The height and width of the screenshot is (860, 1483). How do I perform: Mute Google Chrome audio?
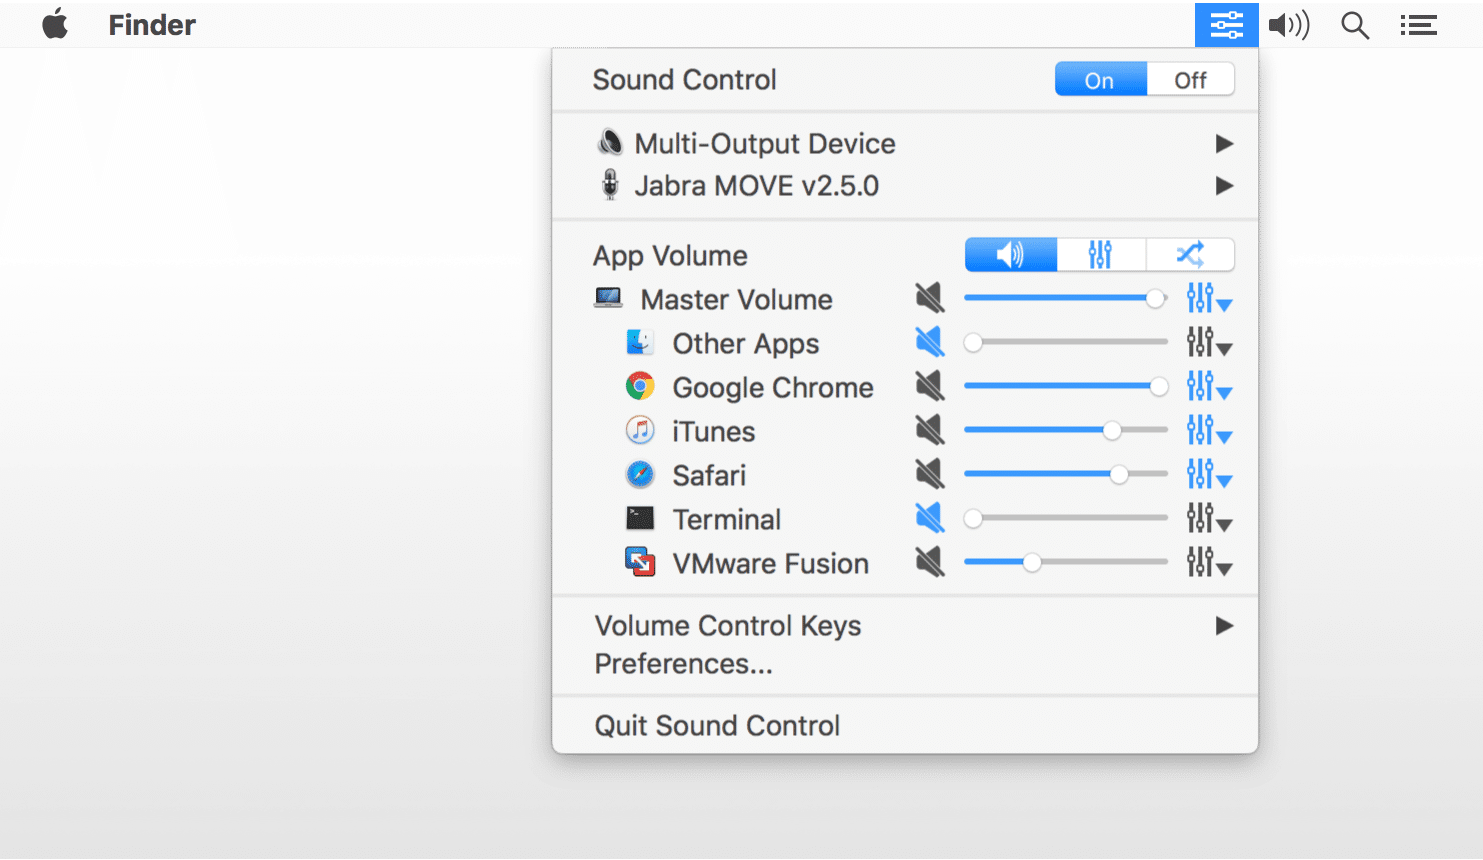[x=930, y=386]
